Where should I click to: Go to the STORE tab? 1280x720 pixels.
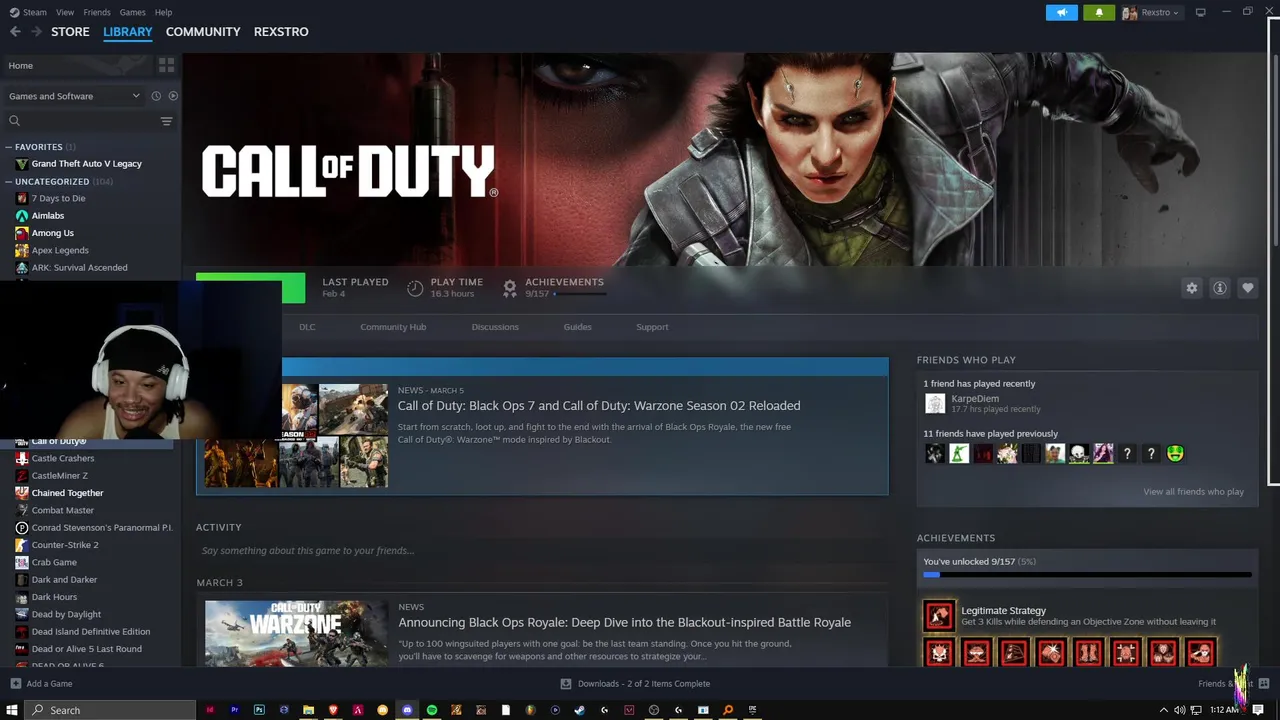pos(70,32)
